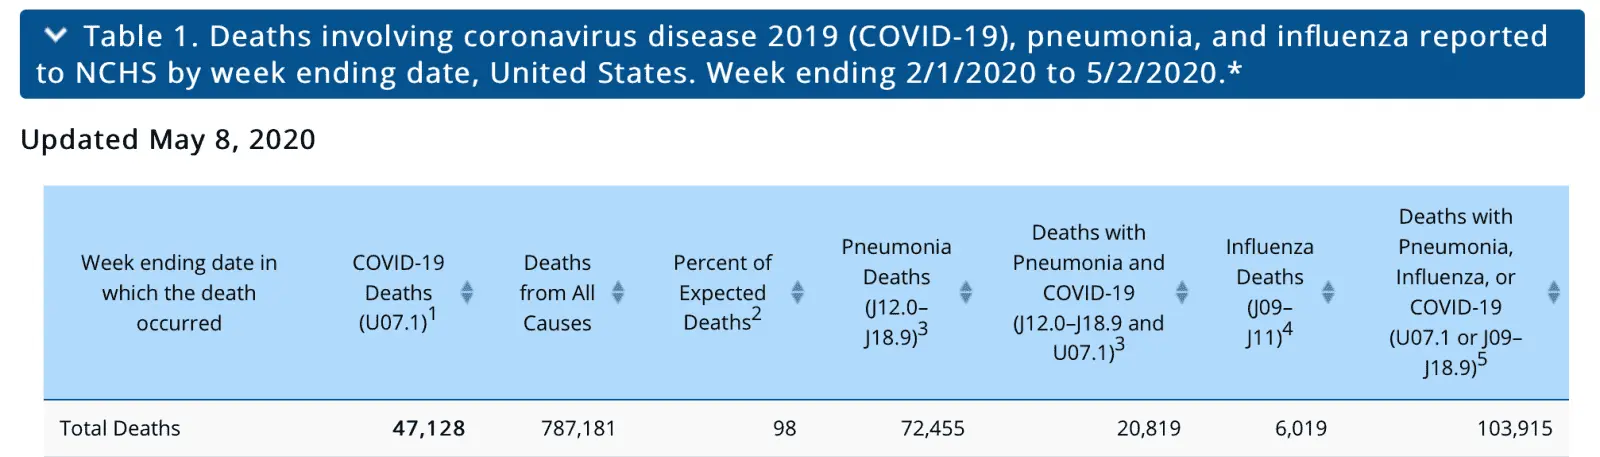This screenshot has height=457, width=1600.
Task: Click the 103,915 total value cell
Action: pyautogui.click(x=1514, y=428)
